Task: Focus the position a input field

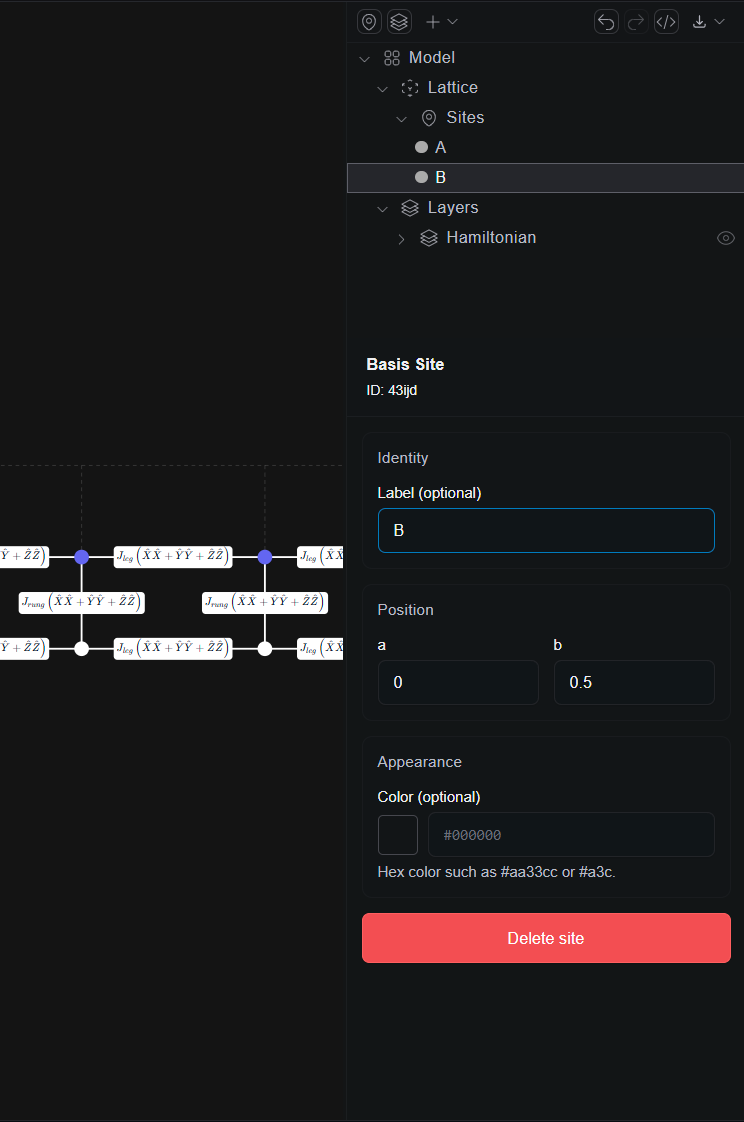Action: pyautogui.click(x=458, y=683)
